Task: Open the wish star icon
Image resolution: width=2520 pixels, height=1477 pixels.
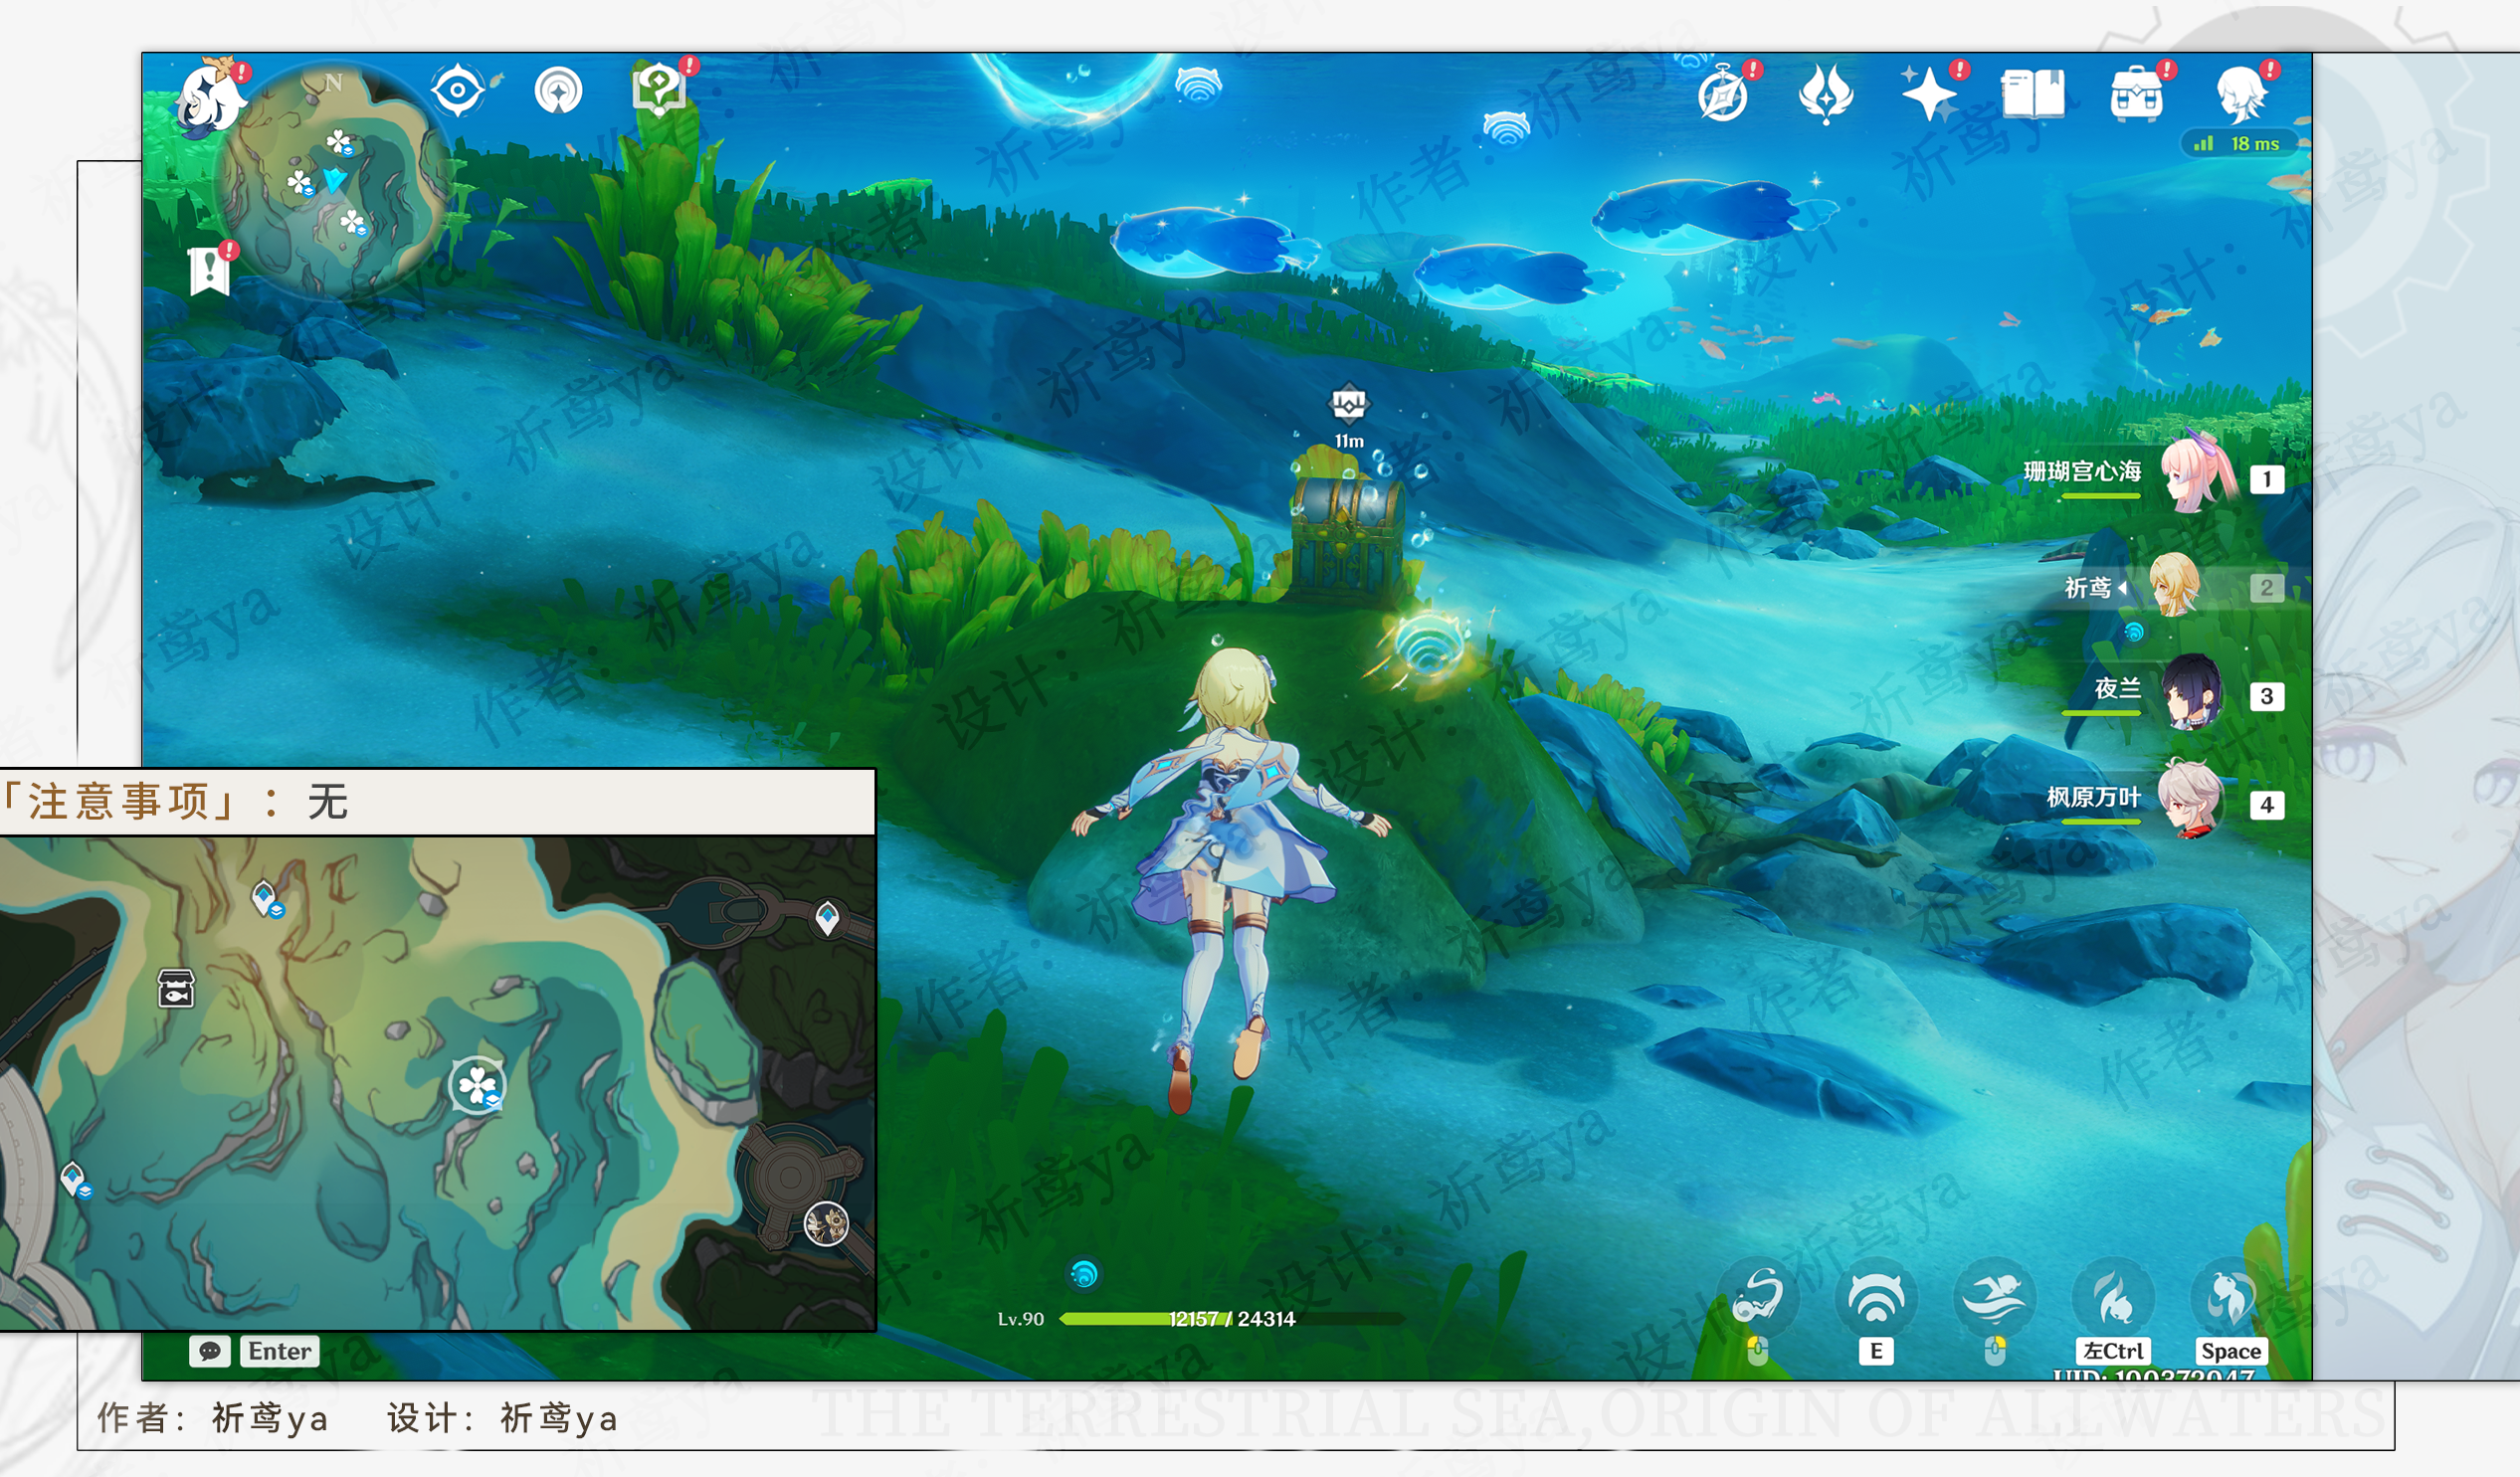Action: point(1929,95)
